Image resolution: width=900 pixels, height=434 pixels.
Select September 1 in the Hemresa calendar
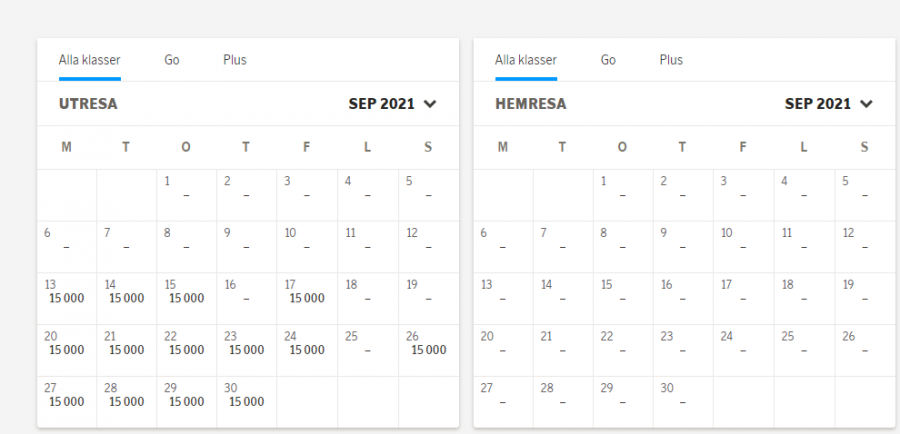point(623,194)
